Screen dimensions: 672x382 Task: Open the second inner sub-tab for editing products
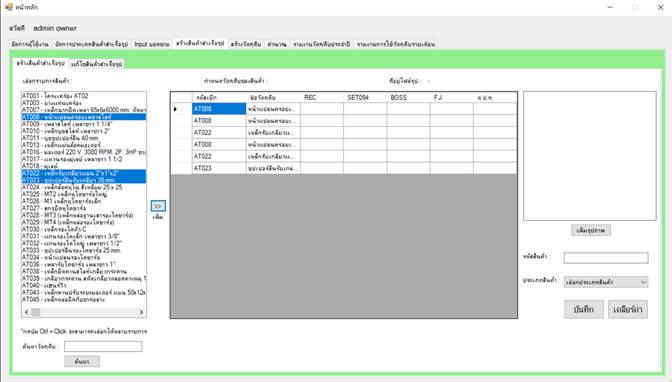pyautogui.click(x=96, y=64)
